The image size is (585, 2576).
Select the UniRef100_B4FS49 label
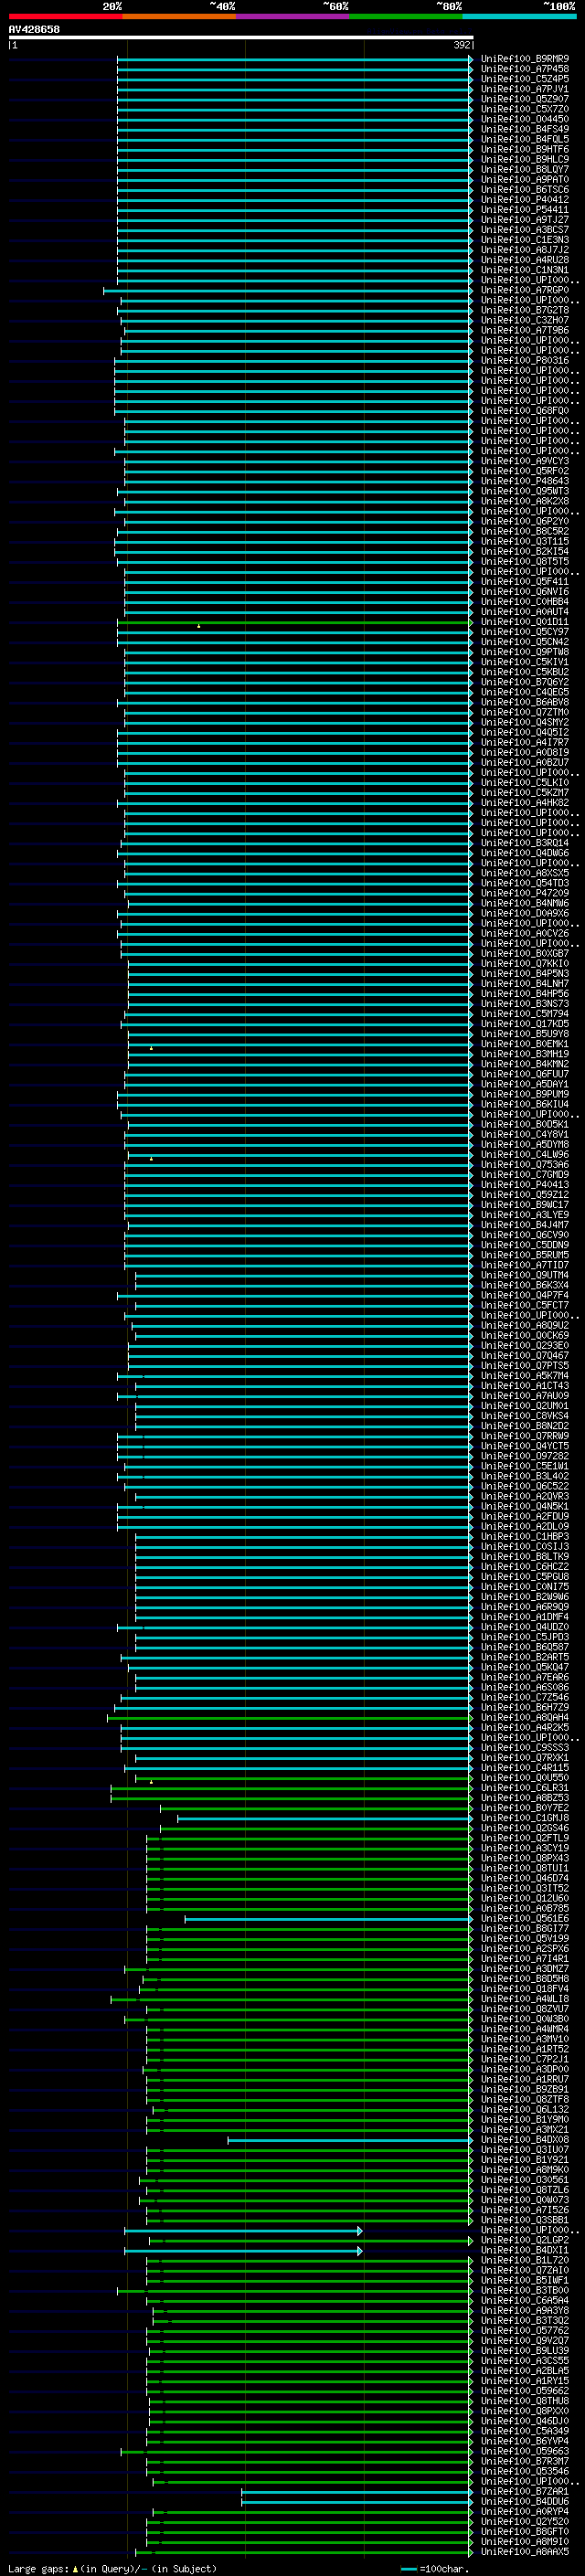[x=525, y=129]
